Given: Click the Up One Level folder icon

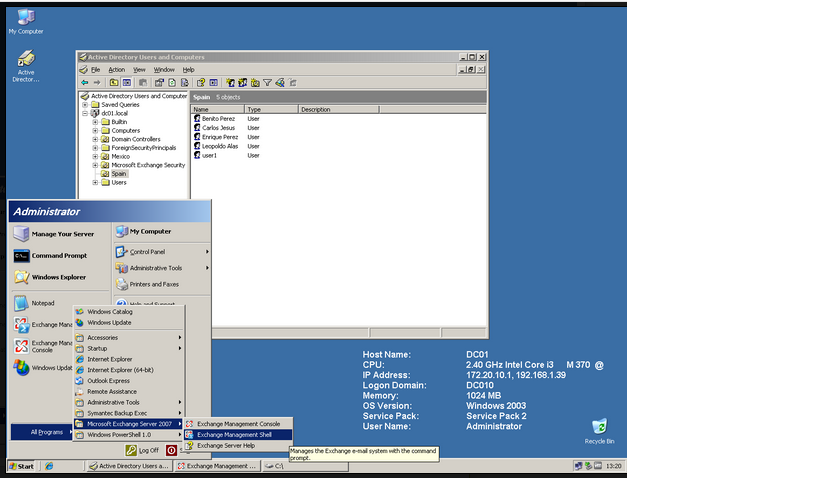Looking at the screenshot, I should pos(114,83).
